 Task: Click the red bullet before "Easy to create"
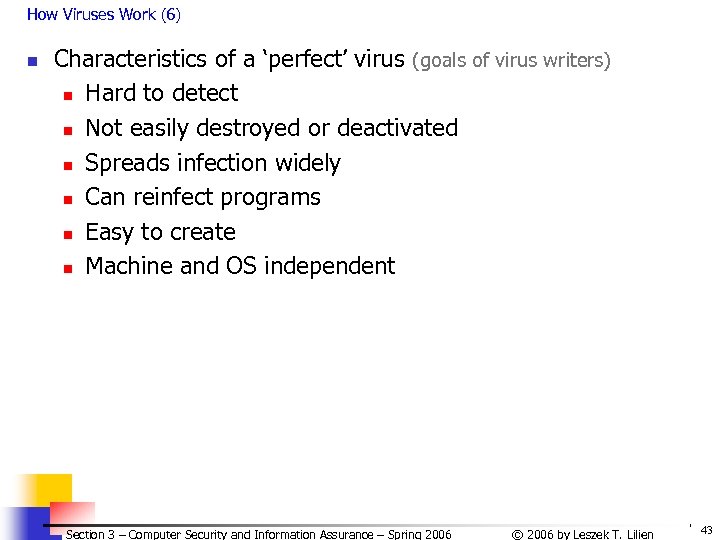(67, 234)
